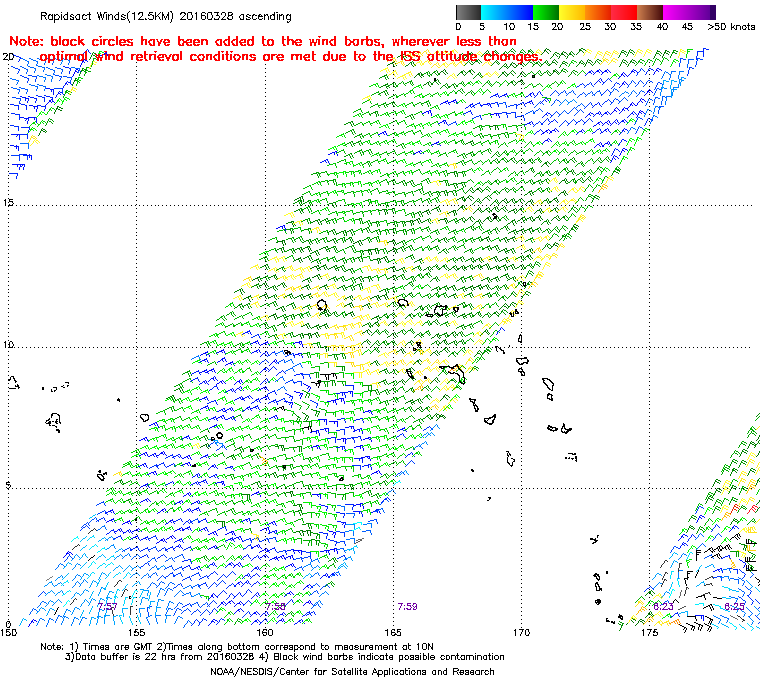Click the 175 longitude axis label

click(649, 633)
